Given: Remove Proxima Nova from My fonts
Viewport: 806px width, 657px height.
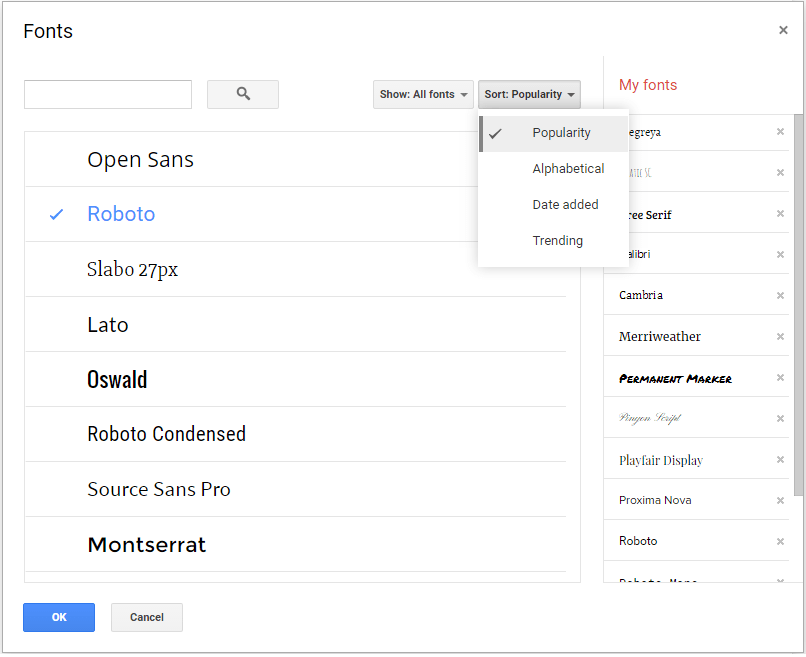Looking at the screenshot, I should click(780, 499).
